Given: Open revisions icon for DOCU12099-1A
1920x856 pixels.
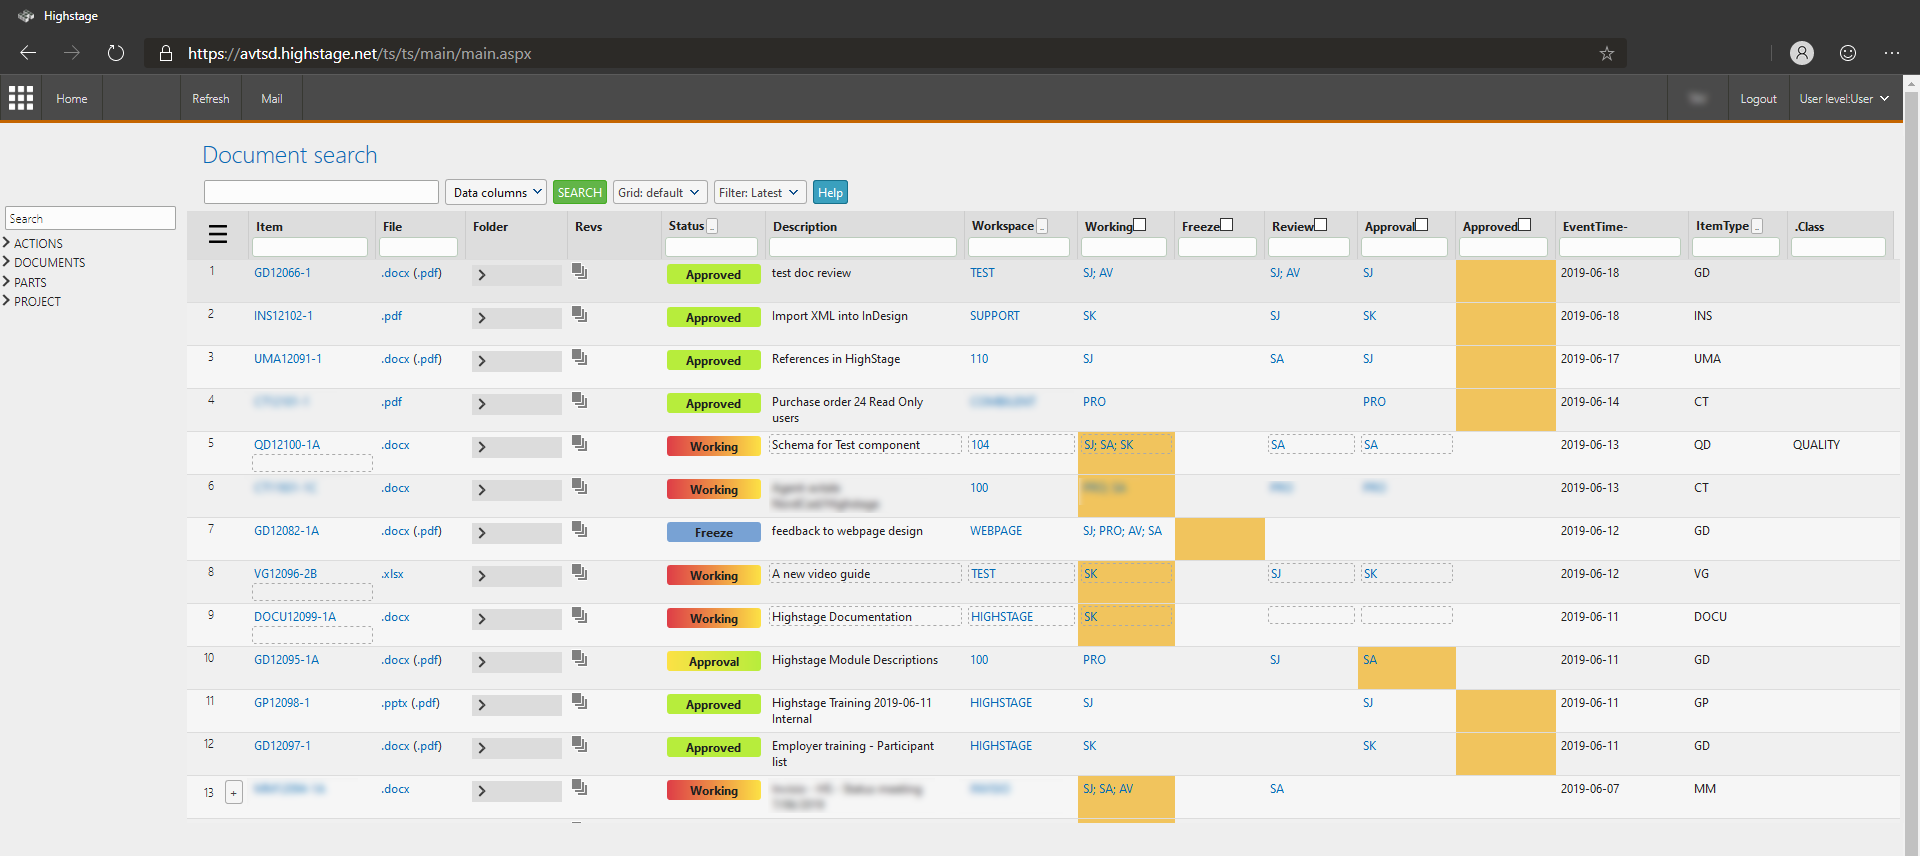Looking at the screenshot, I should 579,615.
